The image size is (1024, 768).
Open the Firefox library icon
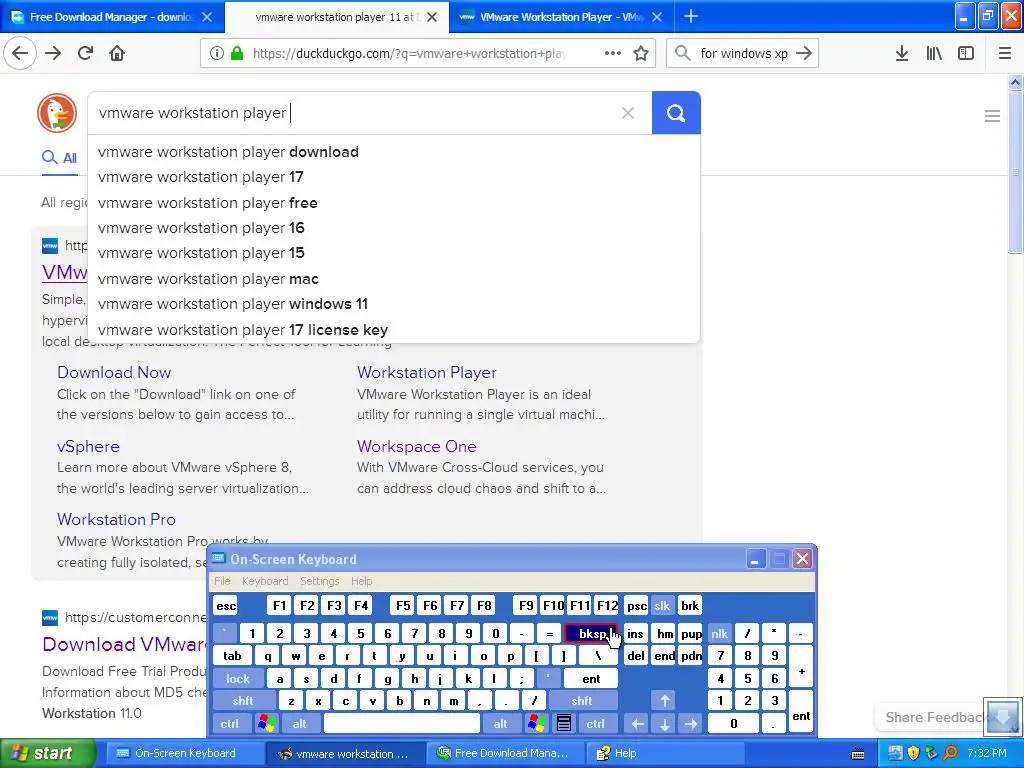click(934, 53)
